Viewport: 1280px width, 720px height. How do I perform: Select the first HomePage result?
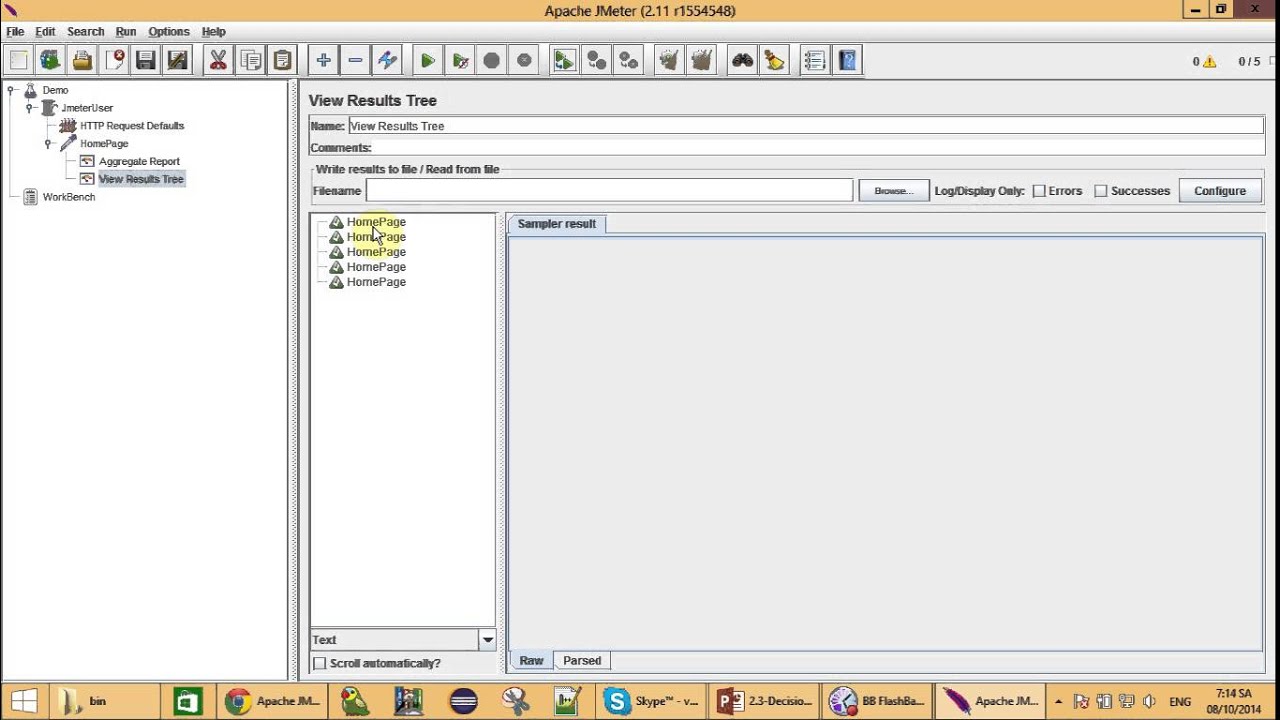coord(376,222)
